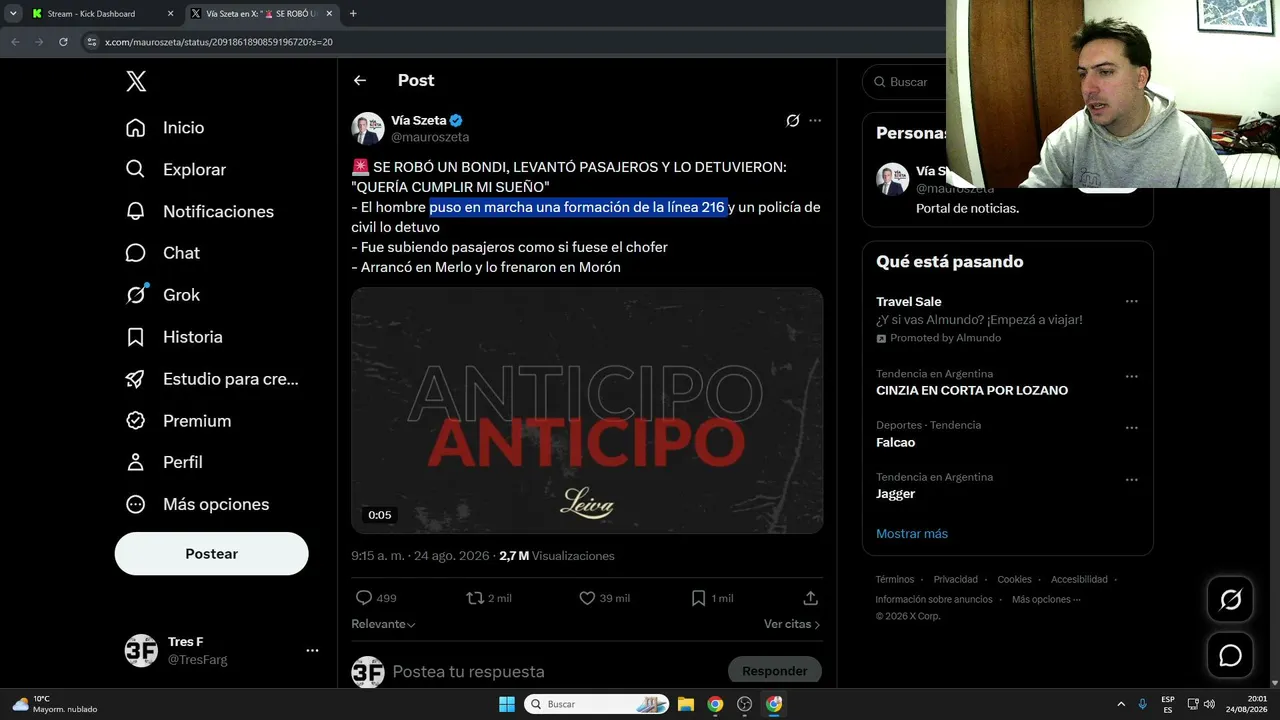The image size is (1280, 720).
Task: Click Mostrar más under trends
Action: click(x=912, y=534)
